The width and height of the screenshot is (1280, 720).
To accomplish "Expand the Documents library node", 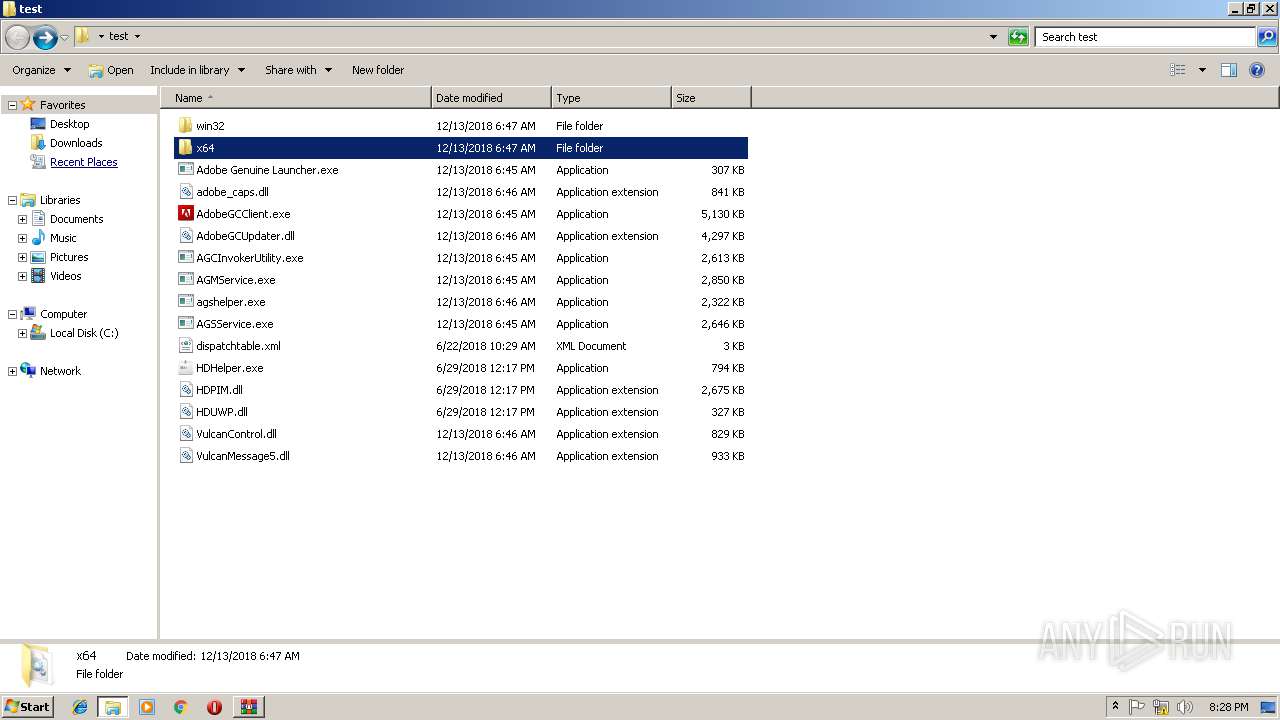I will pyautogui.click(x=22, y=219).
